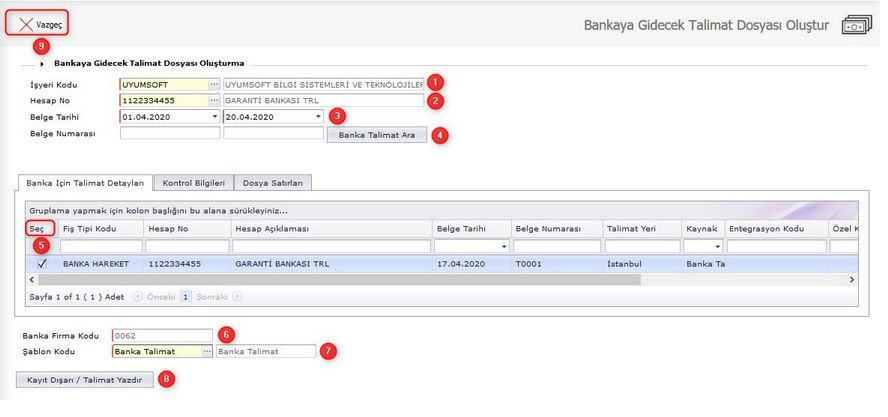Click the Banka Talimat Ara button

[x=377, y=134]
